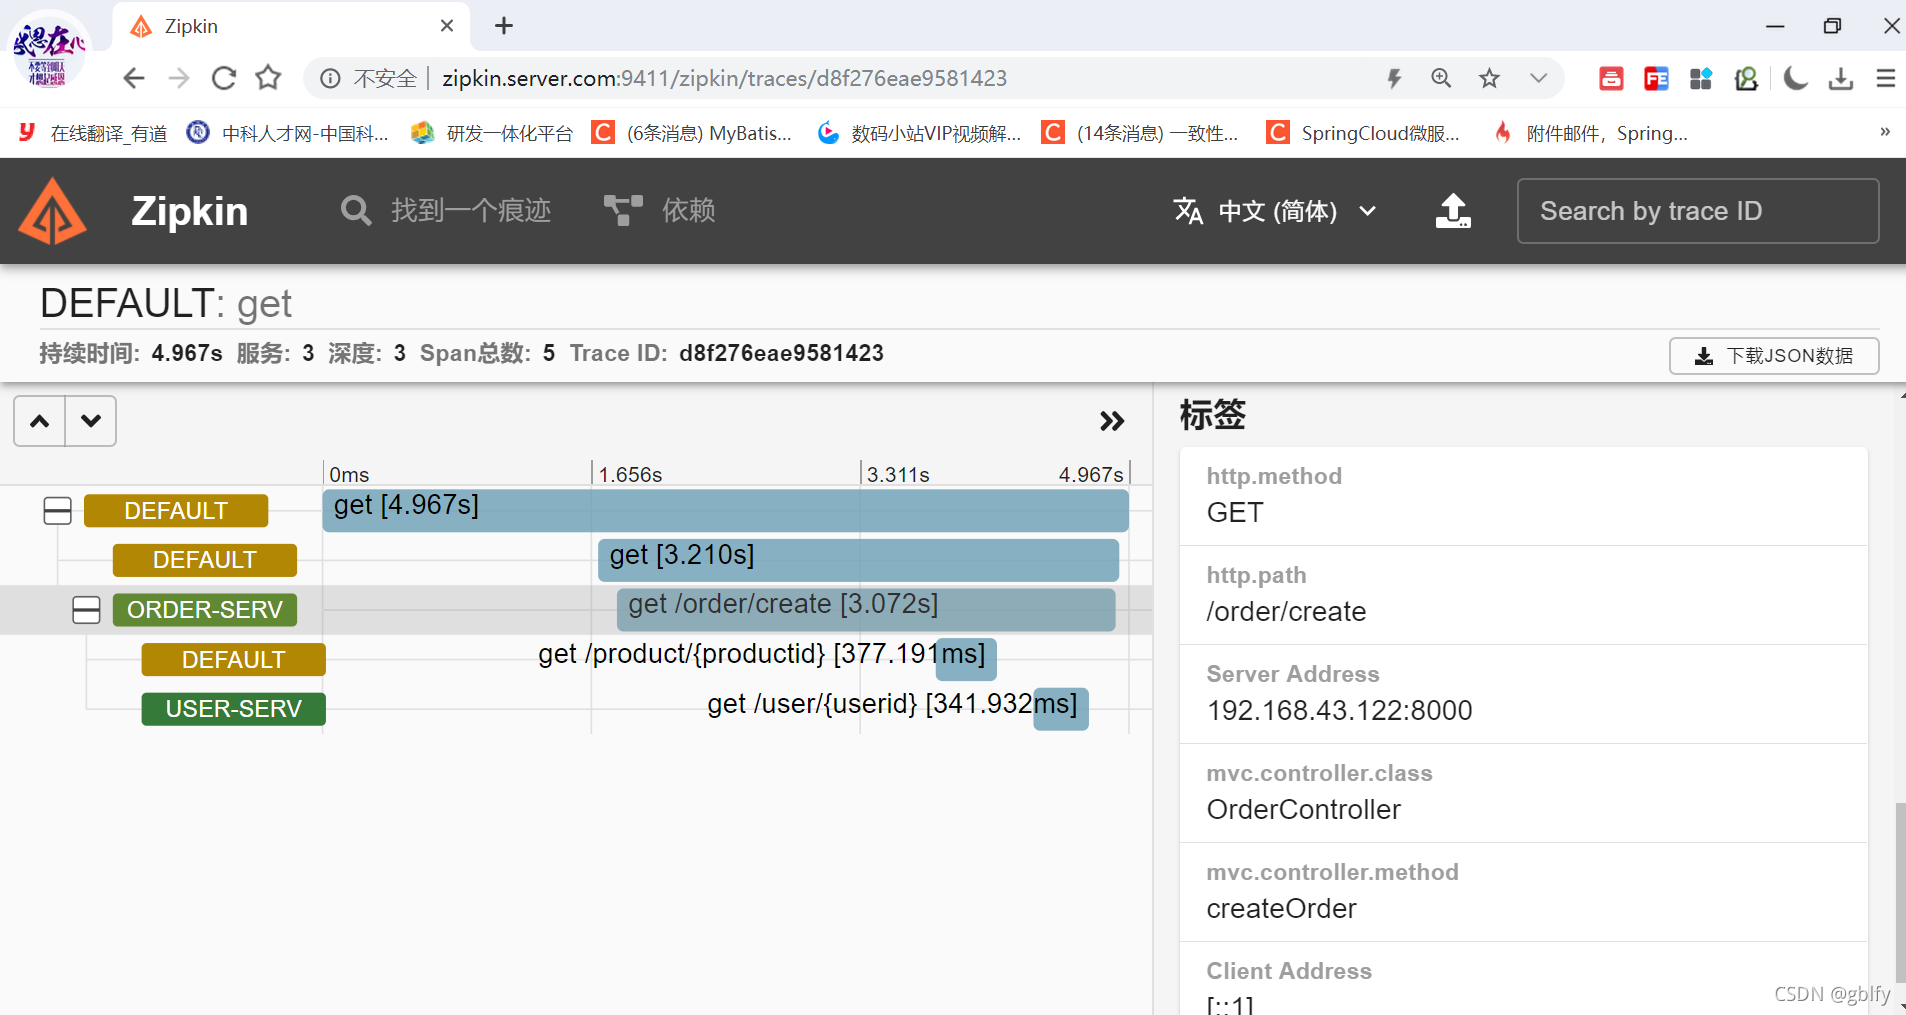Screen dimensions: 1906x1015
Task: Click the browser forward arrow
Action: [179, 78]
